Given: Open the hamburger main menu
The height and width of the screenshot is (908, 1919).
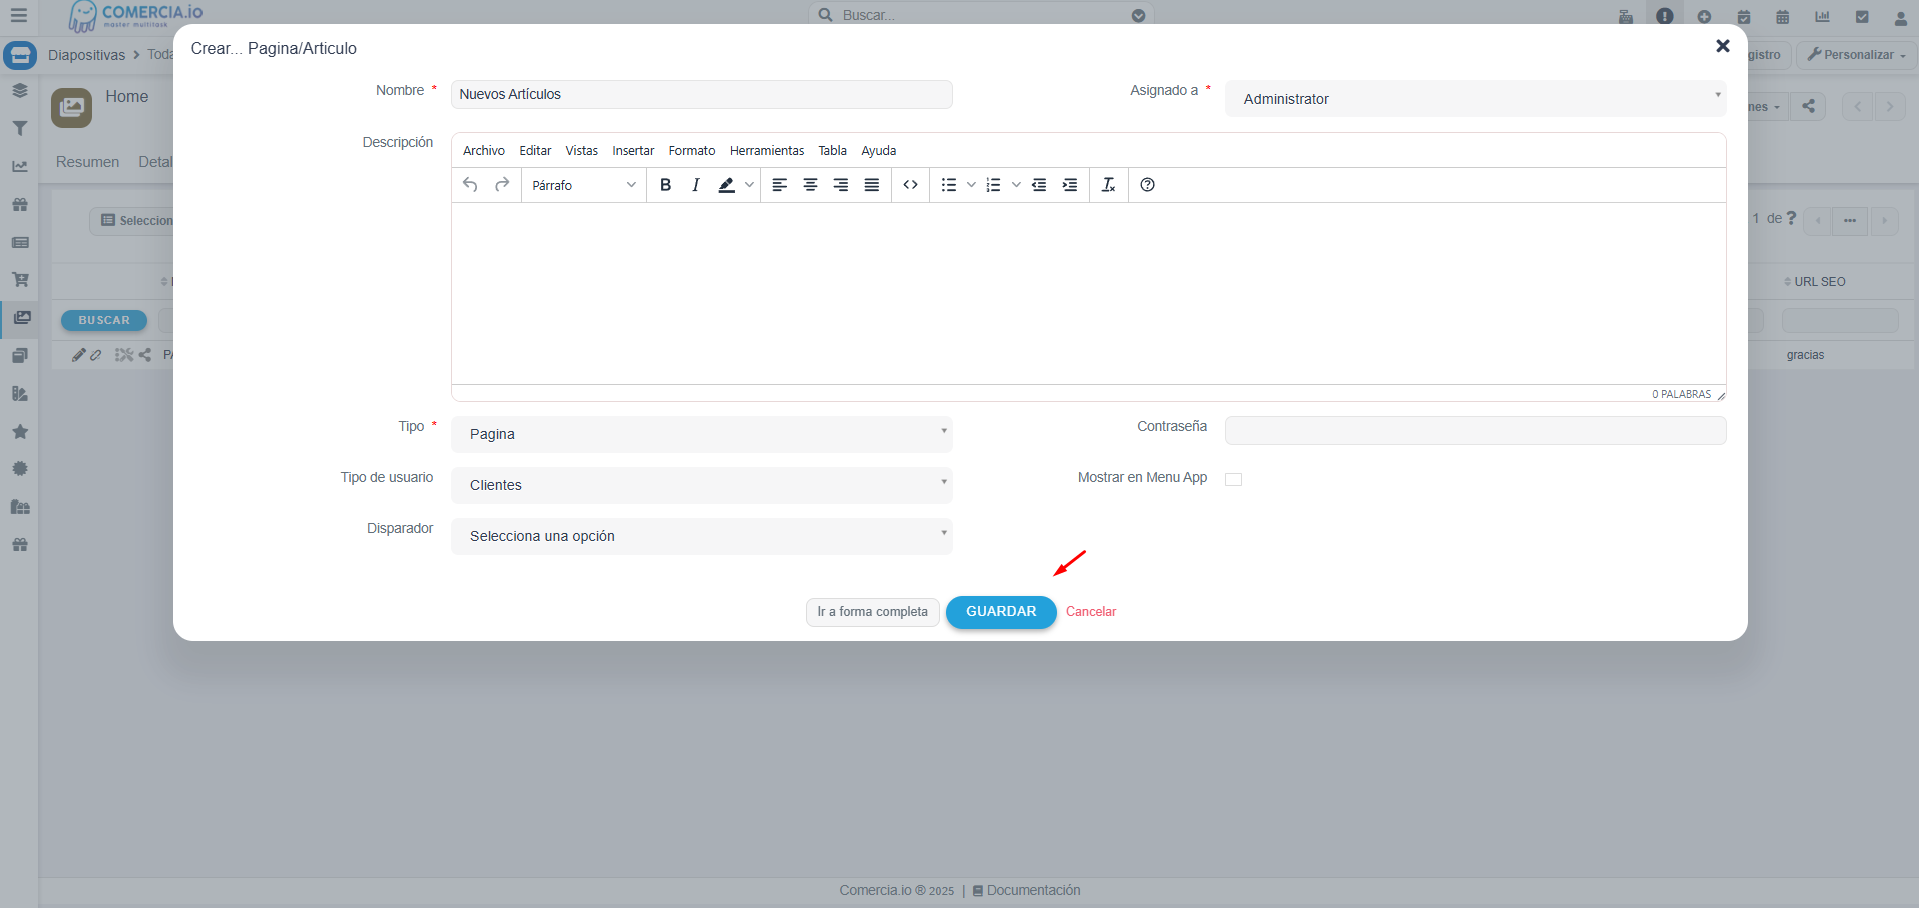Looking at the screenshot, I should (x=18, y=15).
